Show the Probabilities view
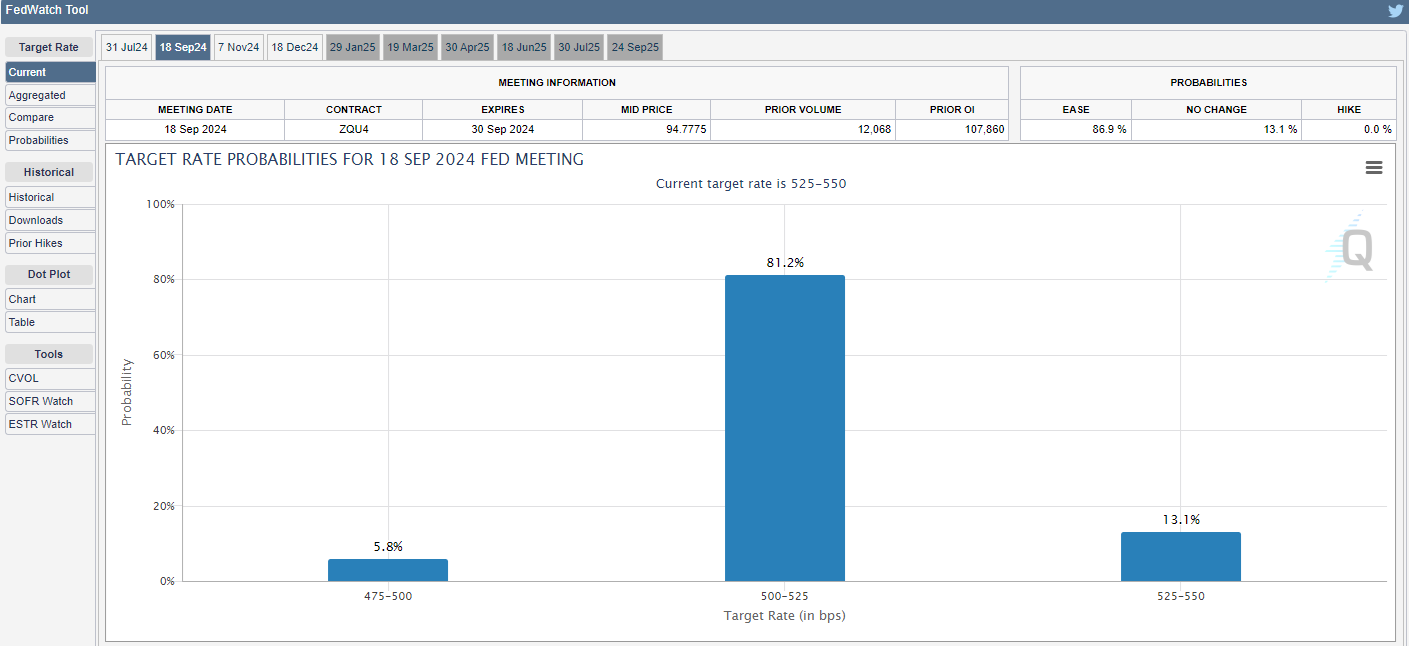The height and width of the screenshot is (646, 1409). pyautogui.click(x=50, y=141)
